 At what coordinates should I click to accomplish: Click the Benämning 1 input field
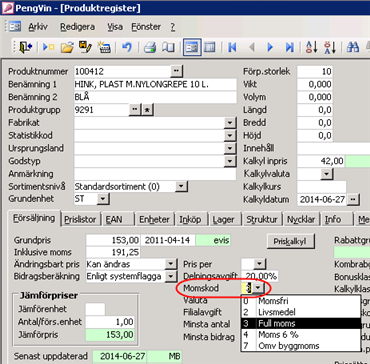click(155, 84)
